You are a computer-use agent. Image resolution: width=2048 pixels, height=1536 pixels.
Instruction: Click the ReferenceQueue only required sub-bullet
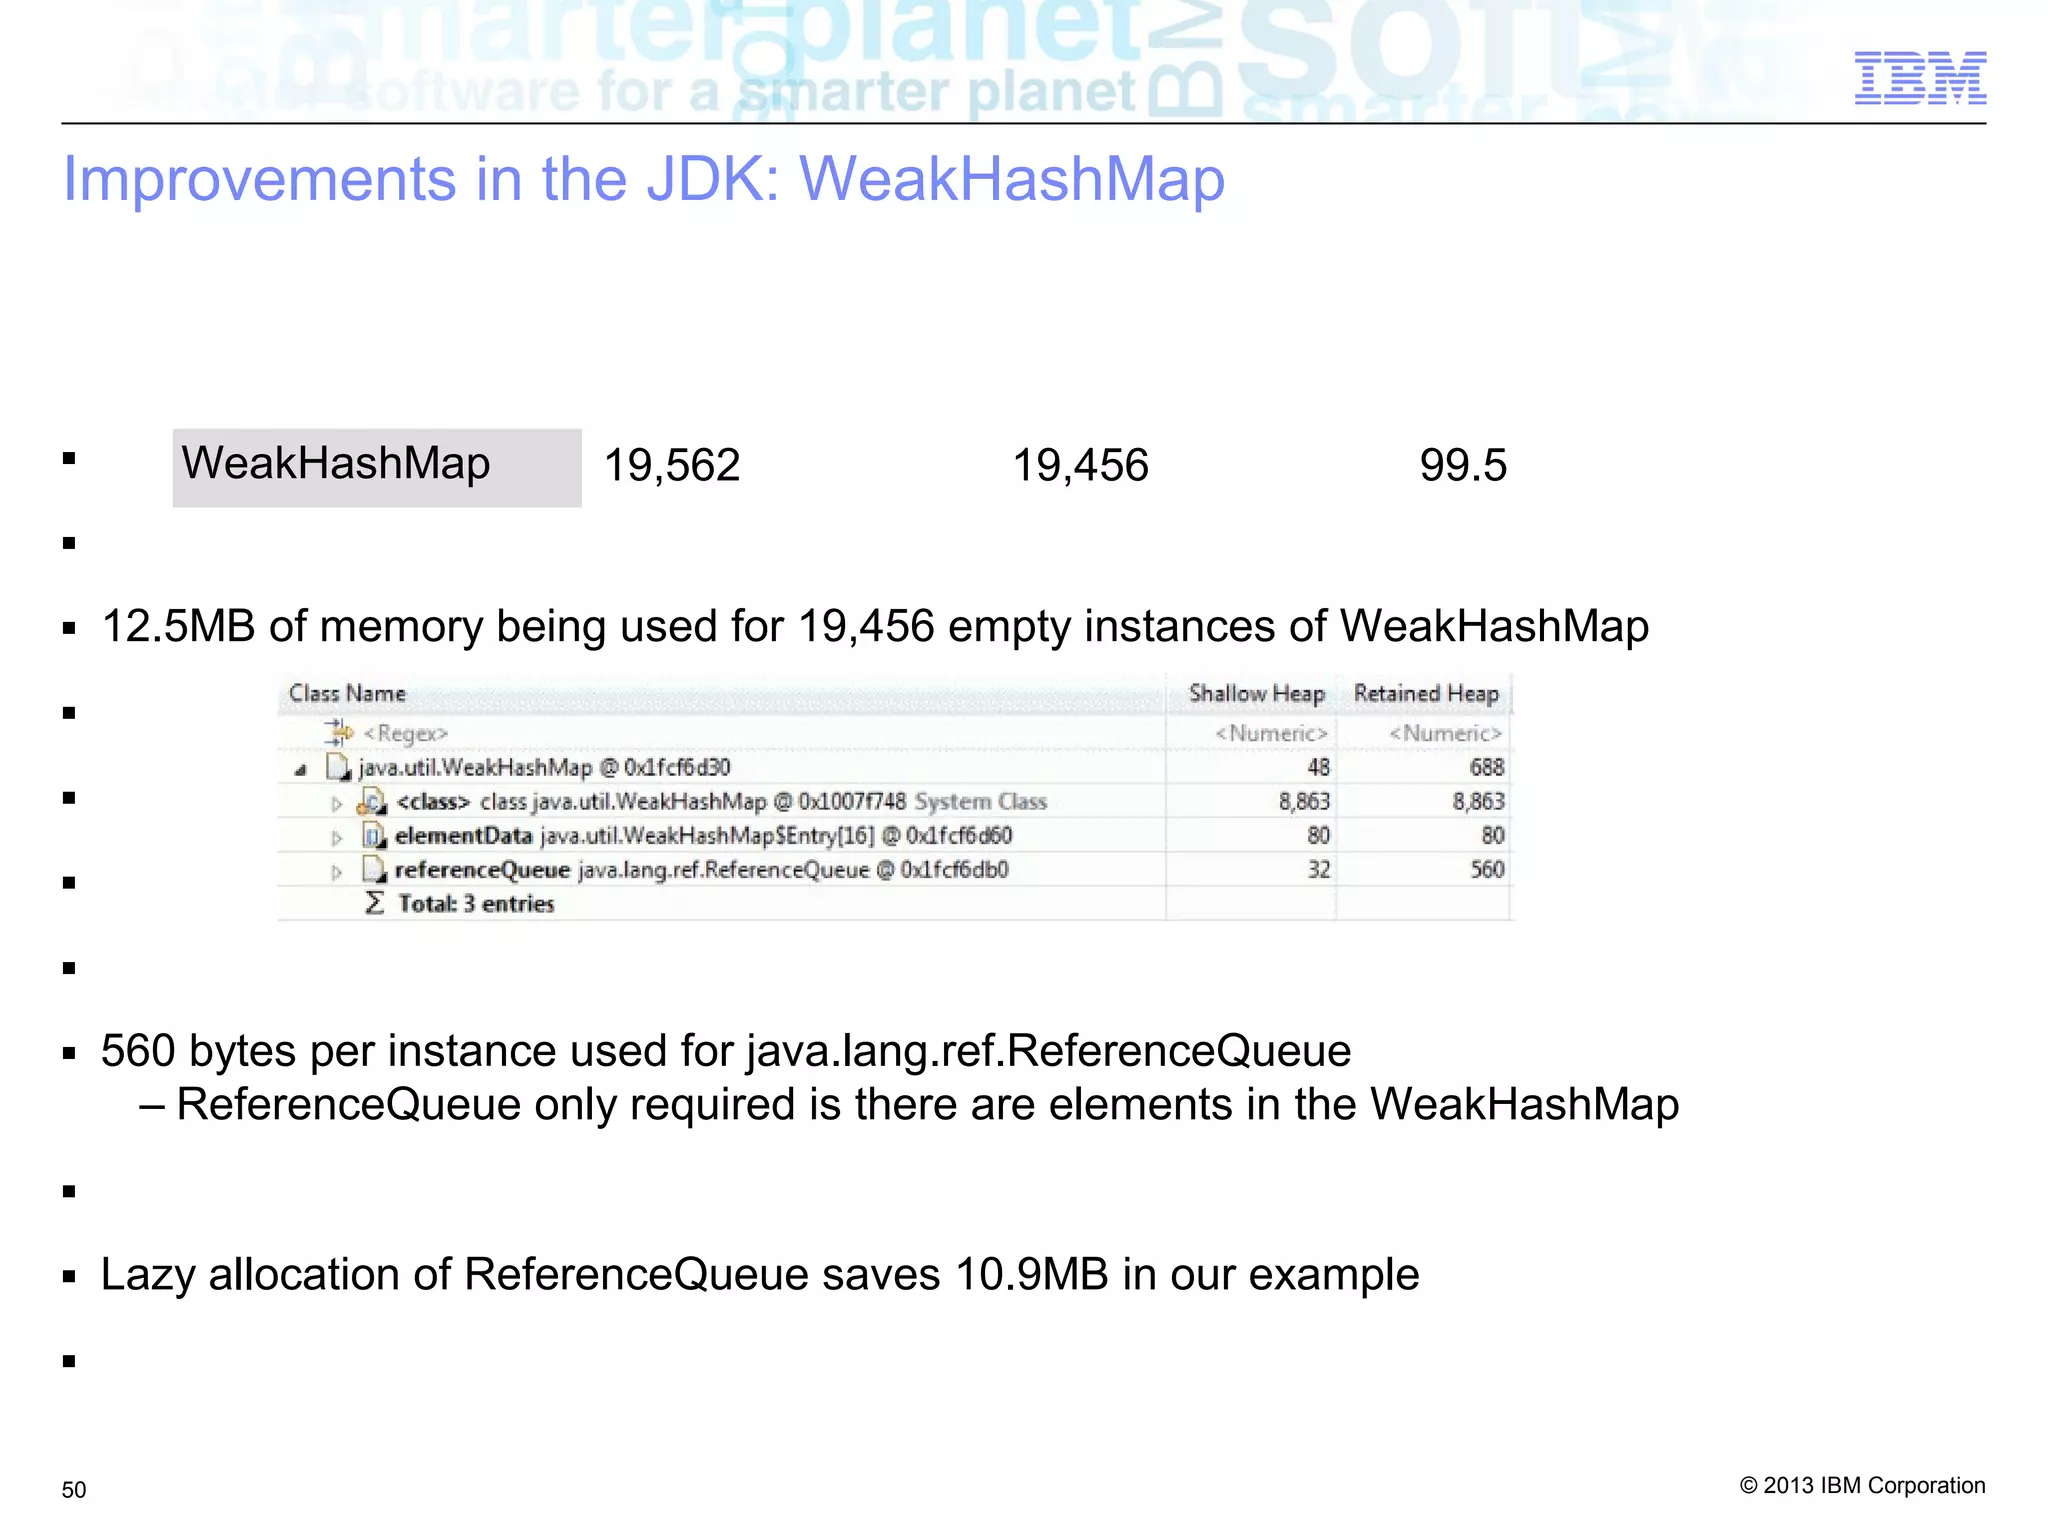point(910,1105)
